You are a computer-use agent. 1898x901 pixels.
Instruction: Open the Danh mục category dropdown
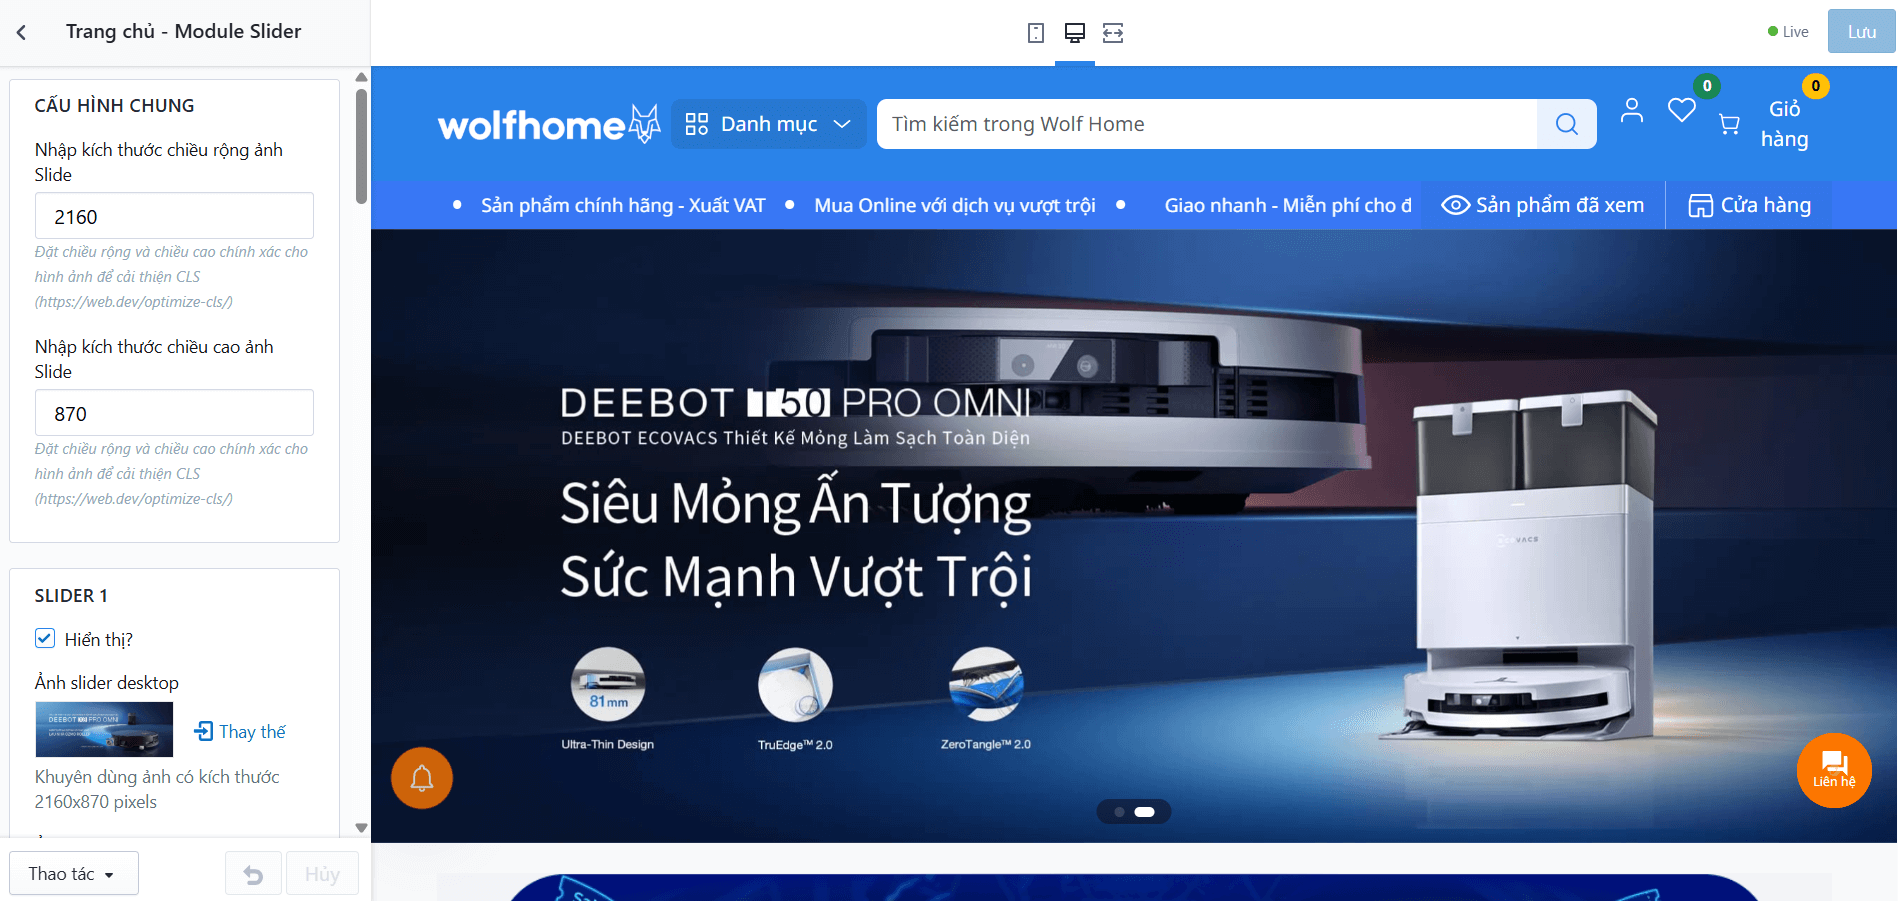click(x=768, y=124)
